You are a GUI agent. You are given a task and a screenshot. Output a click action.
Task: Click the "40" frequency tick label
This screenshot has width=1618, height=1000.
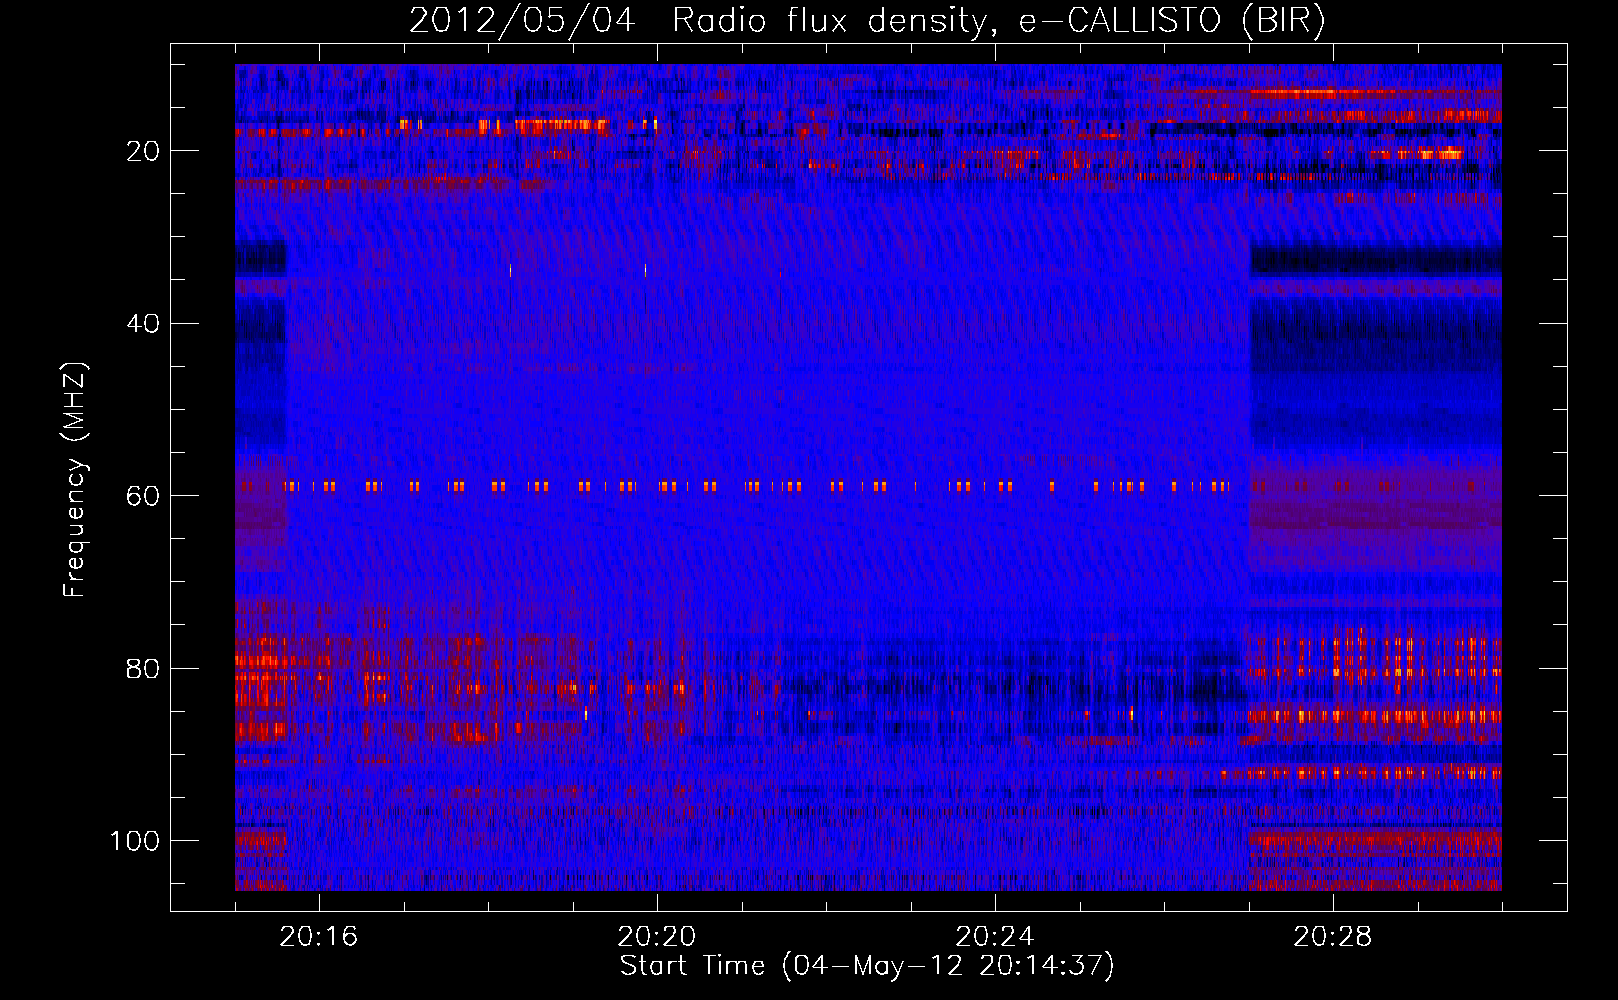click(143, 324)
